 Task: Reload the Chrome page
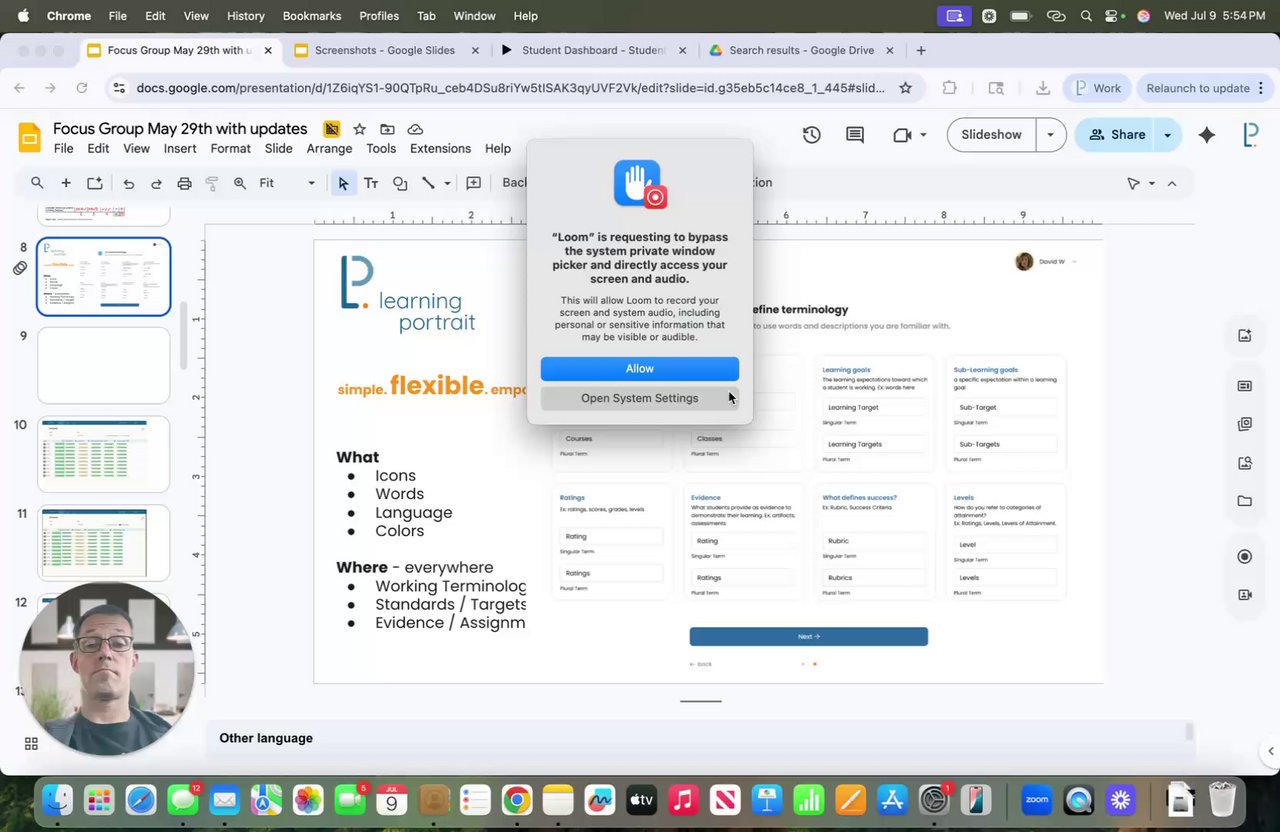coord(82,88)
